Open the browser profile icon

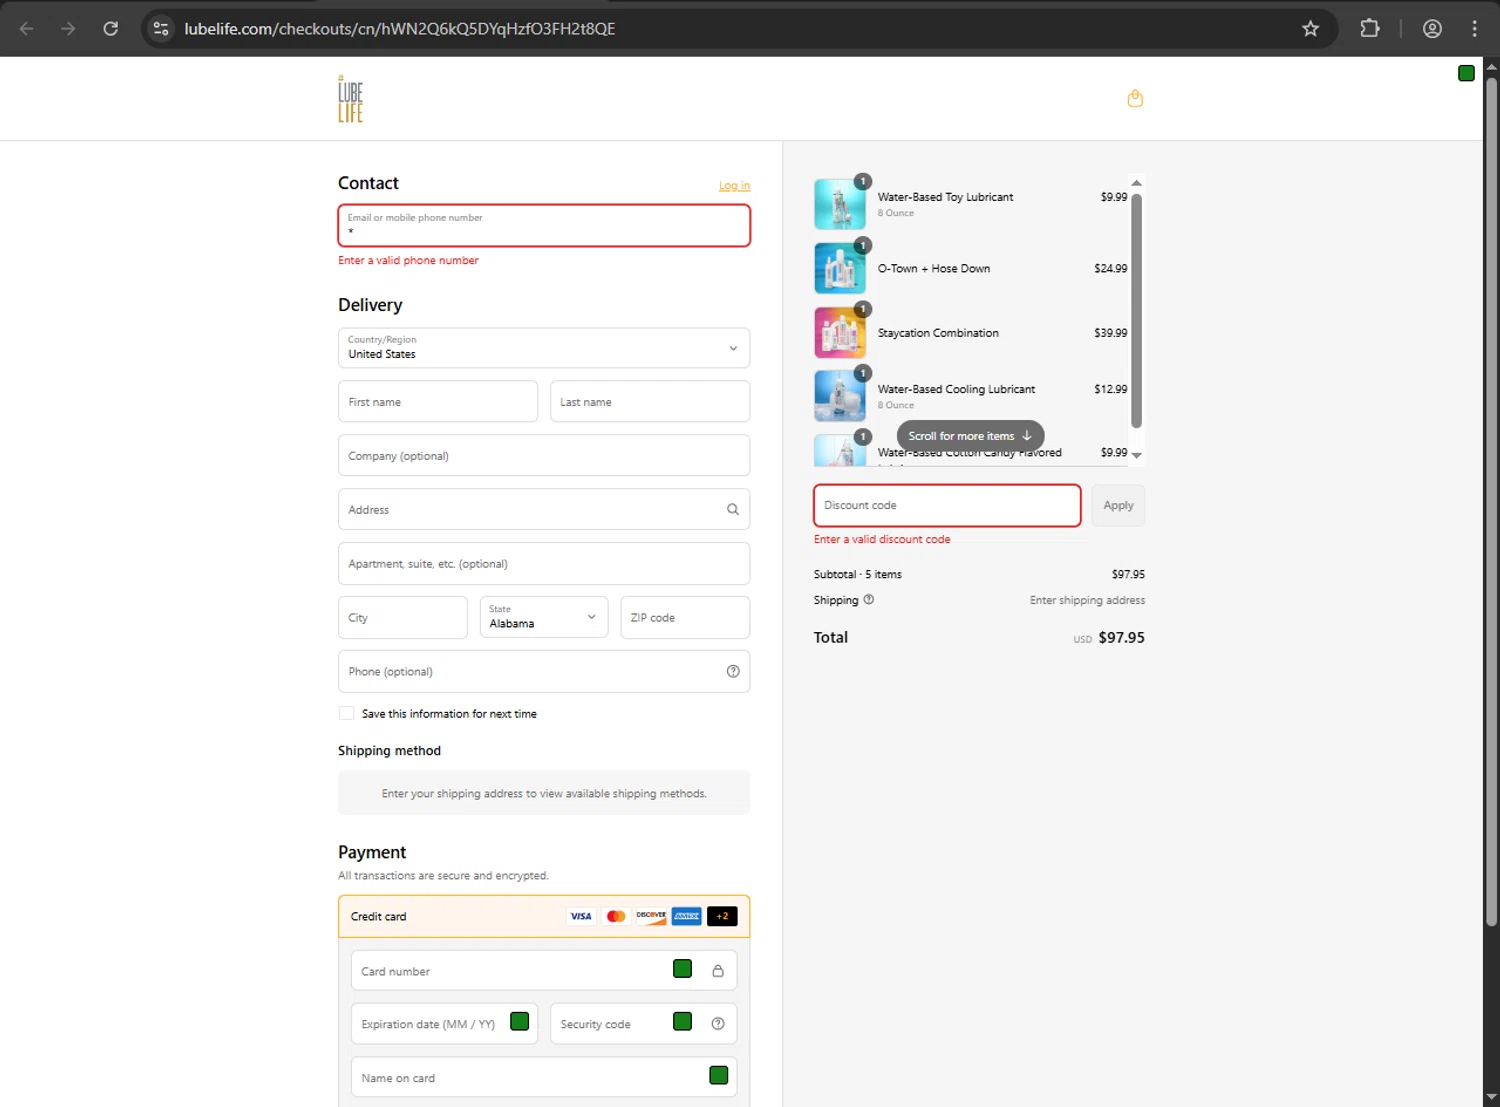(1432, 29)
